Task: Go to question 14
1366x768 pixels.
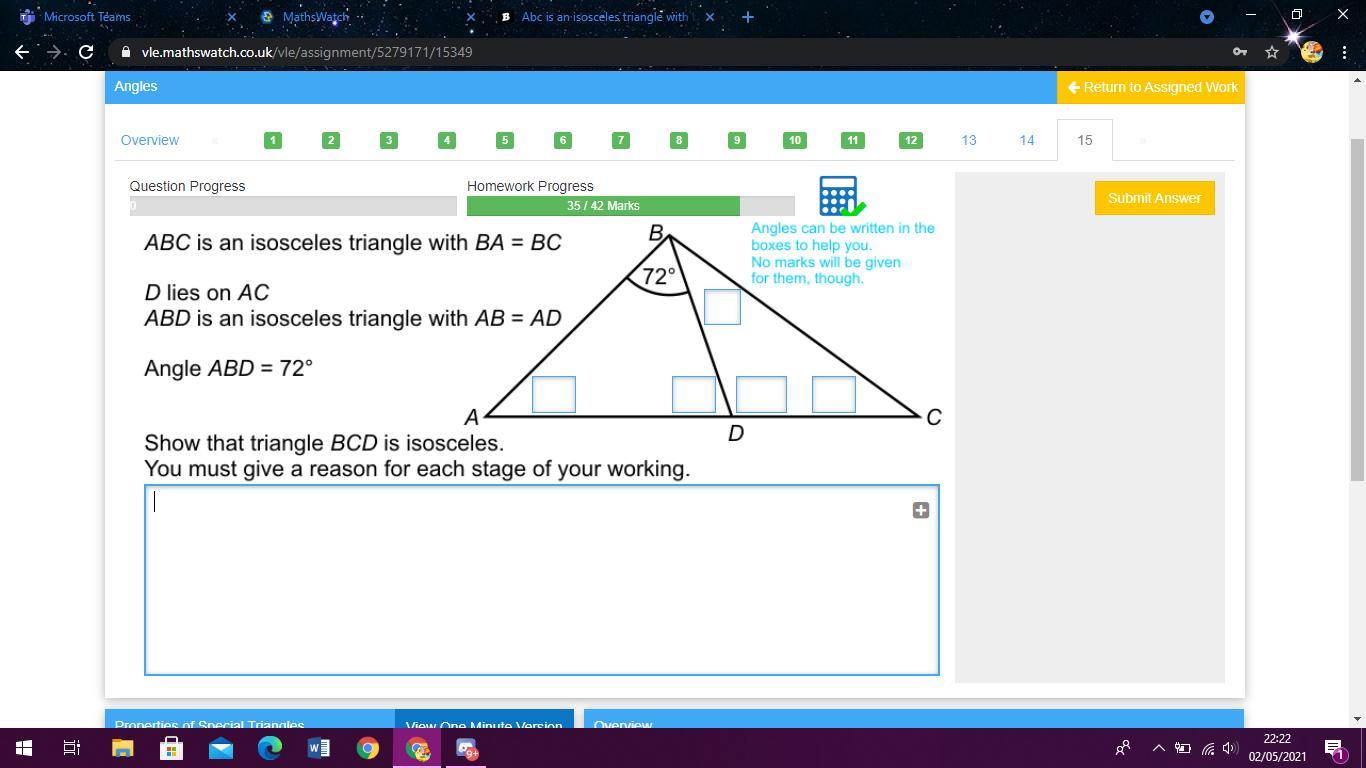Action: (x=1027, y=140)
